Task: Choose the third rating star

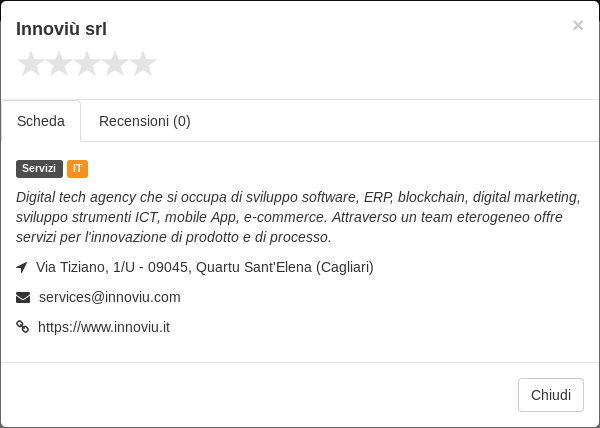Action: pyautogui.click(x=87, y=64)
